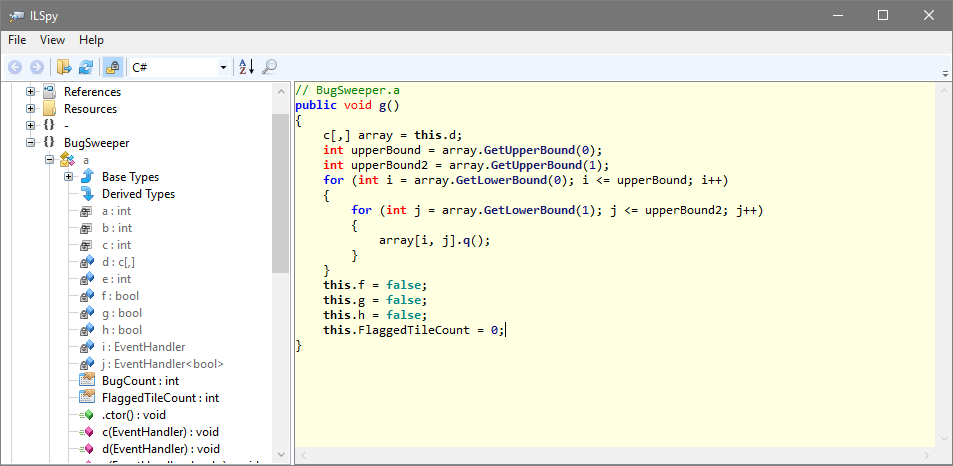The width and height of the screenshot is (953, 466).
Task: Click the toolbar overflow arrow
Action: coord(945,73)
